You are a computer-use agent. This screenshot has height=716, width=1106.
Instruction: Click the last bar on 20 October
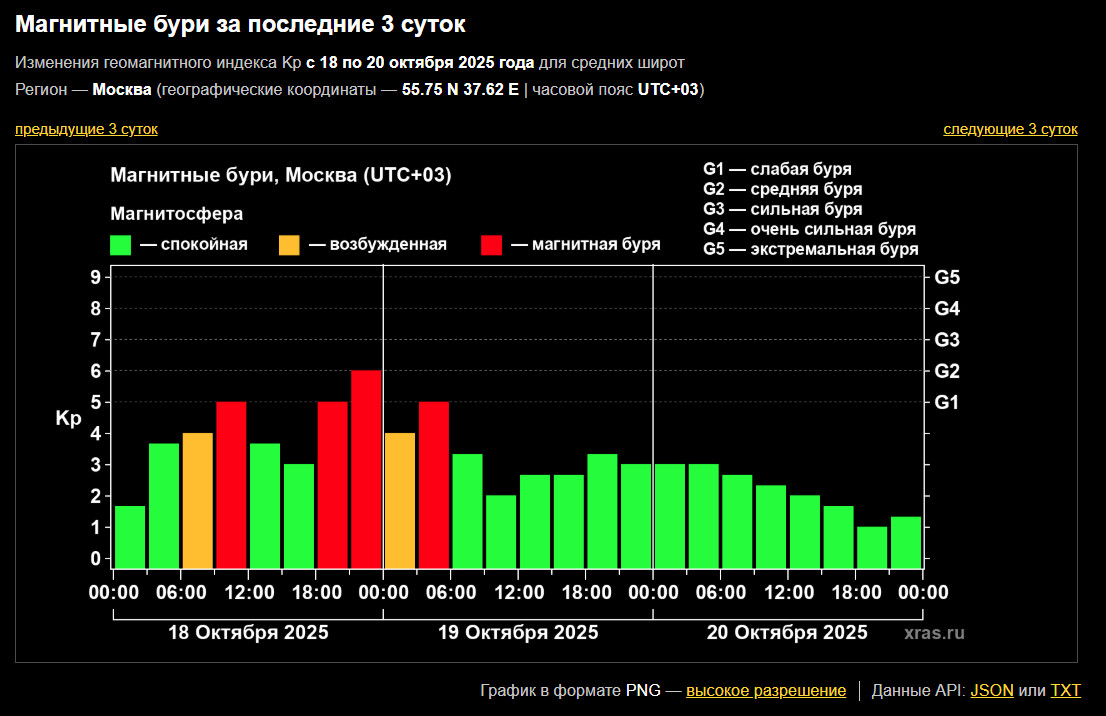[x=906, y=542]
